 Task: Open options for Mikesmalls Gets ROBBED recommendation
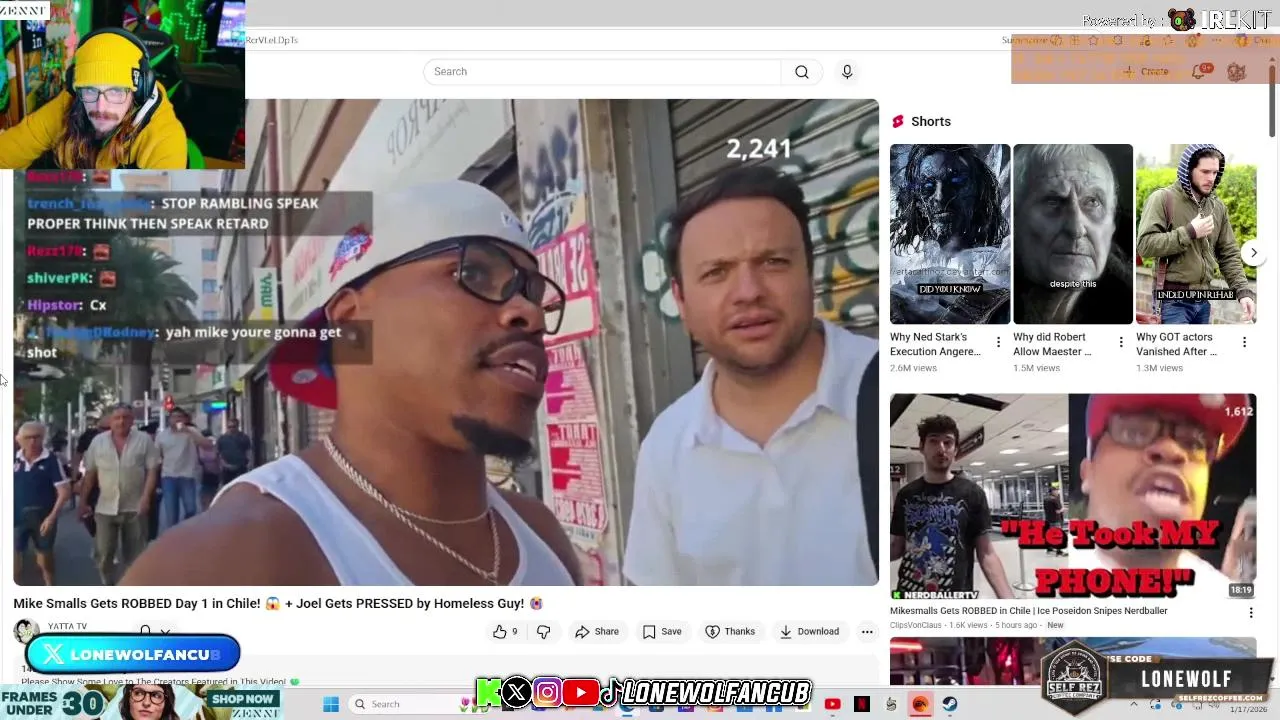tap(1250, 612)
